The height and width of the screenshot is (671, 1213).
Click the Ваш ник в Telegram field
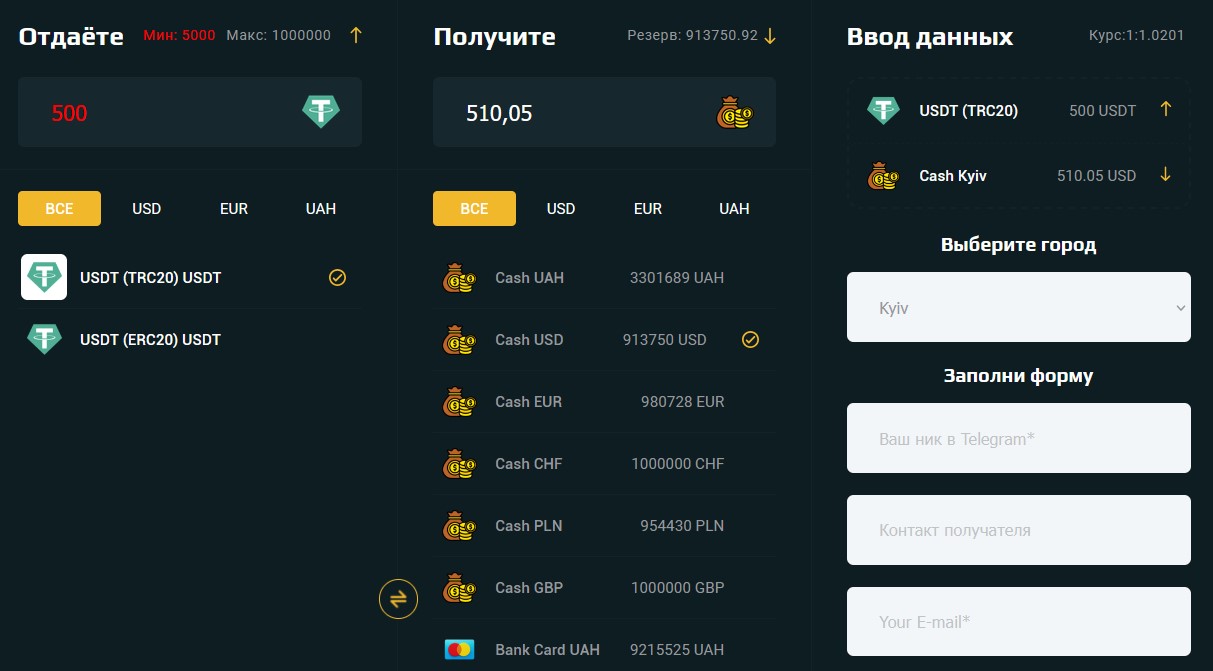1018,438
